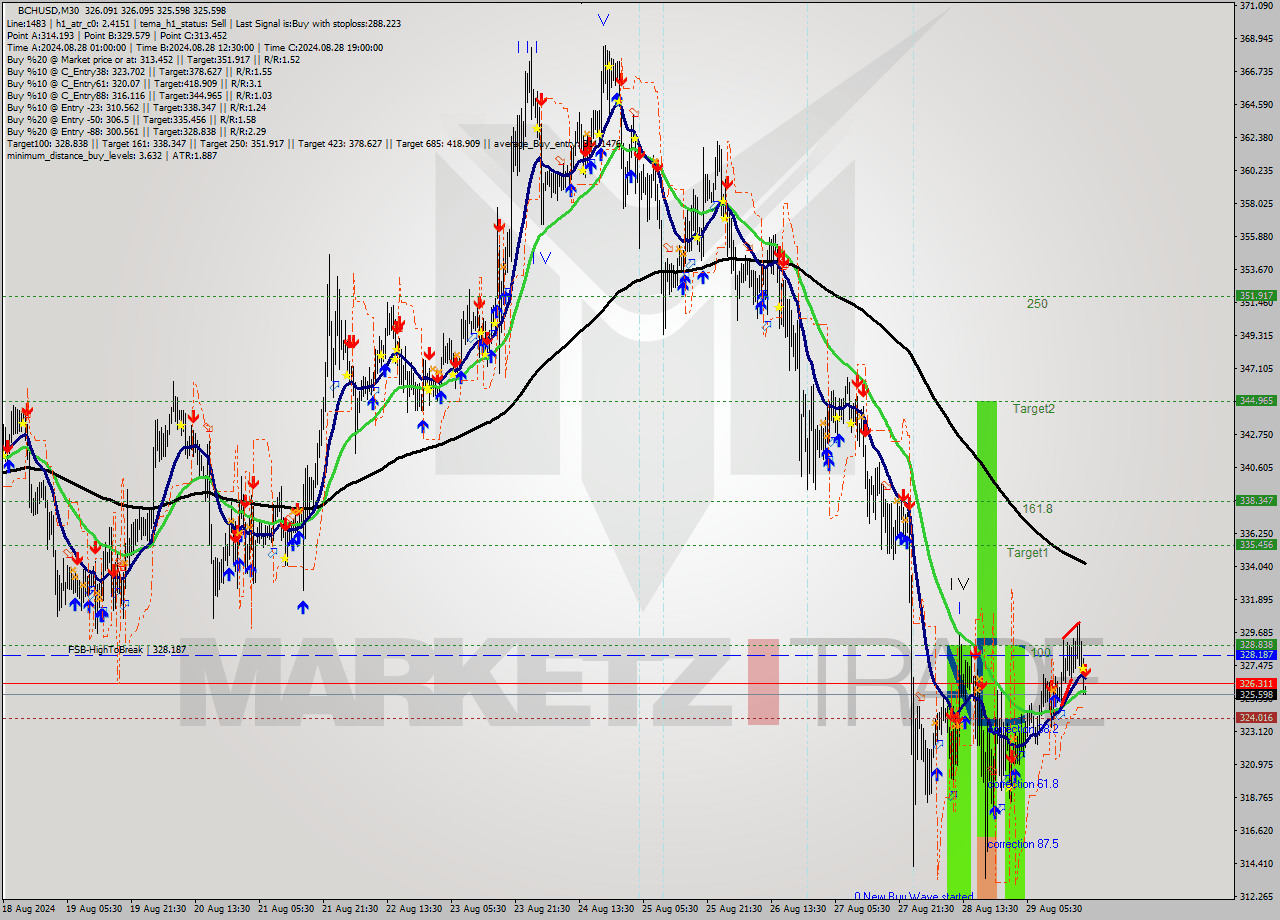Click the green 351.917 price tag
Viewport: 1280px width, 920px height.
point(1256,296)
